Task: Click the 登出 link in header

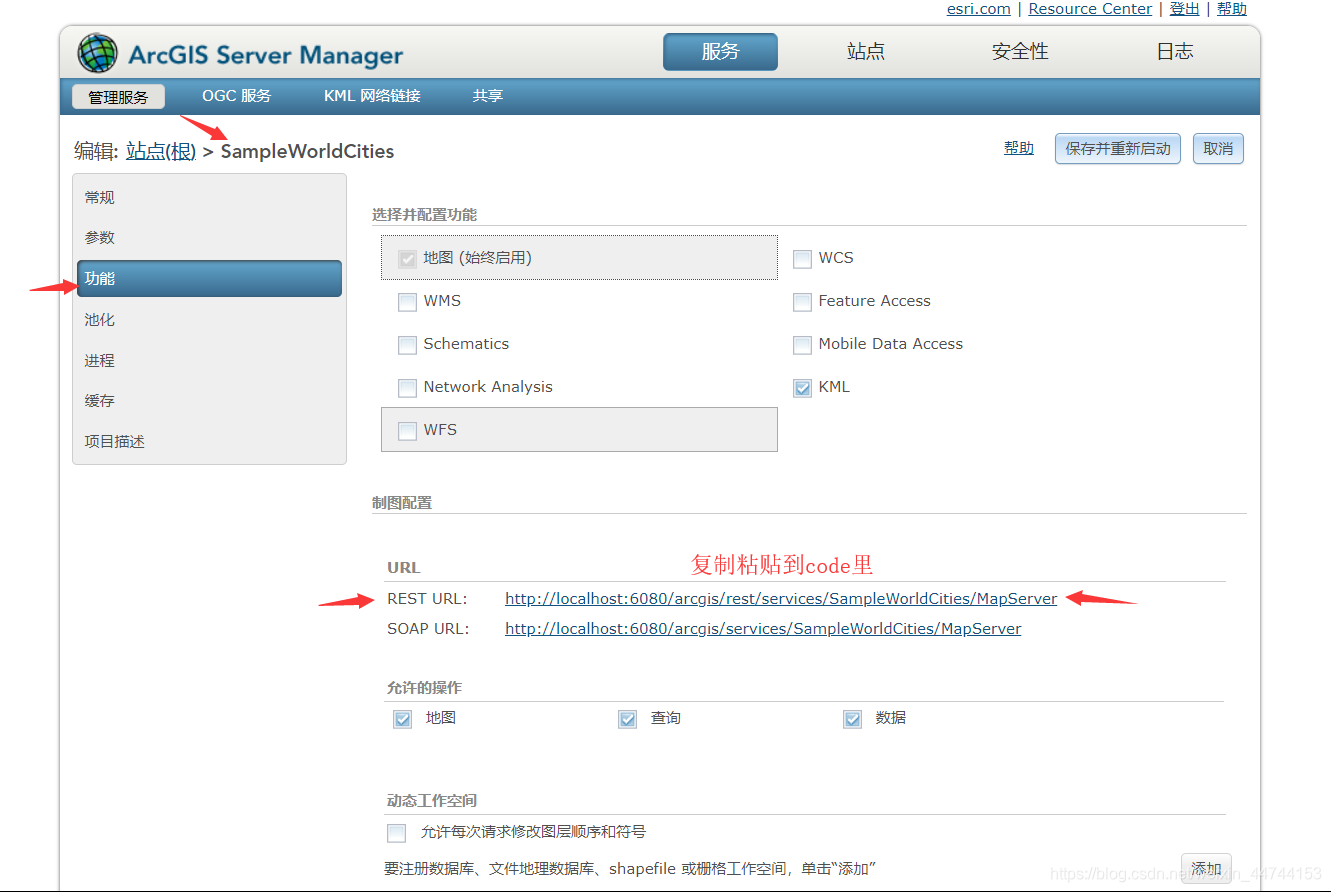Action: pos(1184,9)
